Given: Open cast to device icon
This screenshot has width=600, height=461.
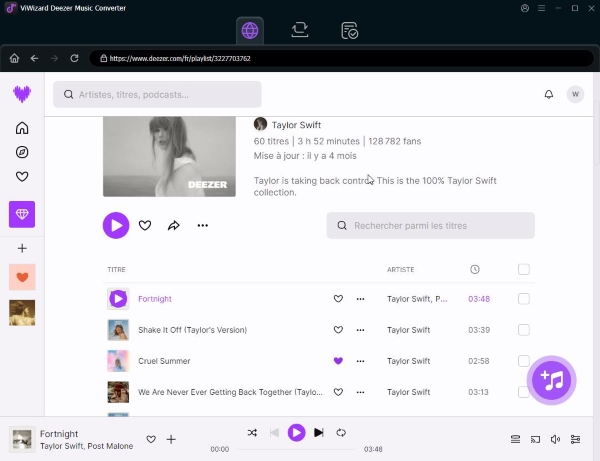Looking at the screenshot, I should click(535, 439).
